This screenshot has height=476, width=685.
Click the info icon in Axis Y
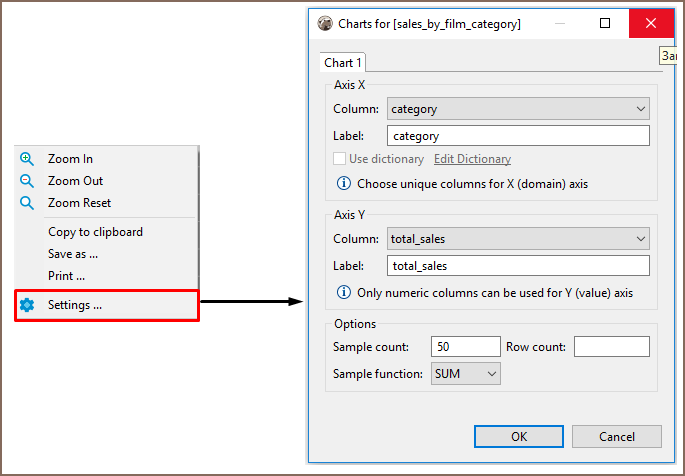click(344, 293)
